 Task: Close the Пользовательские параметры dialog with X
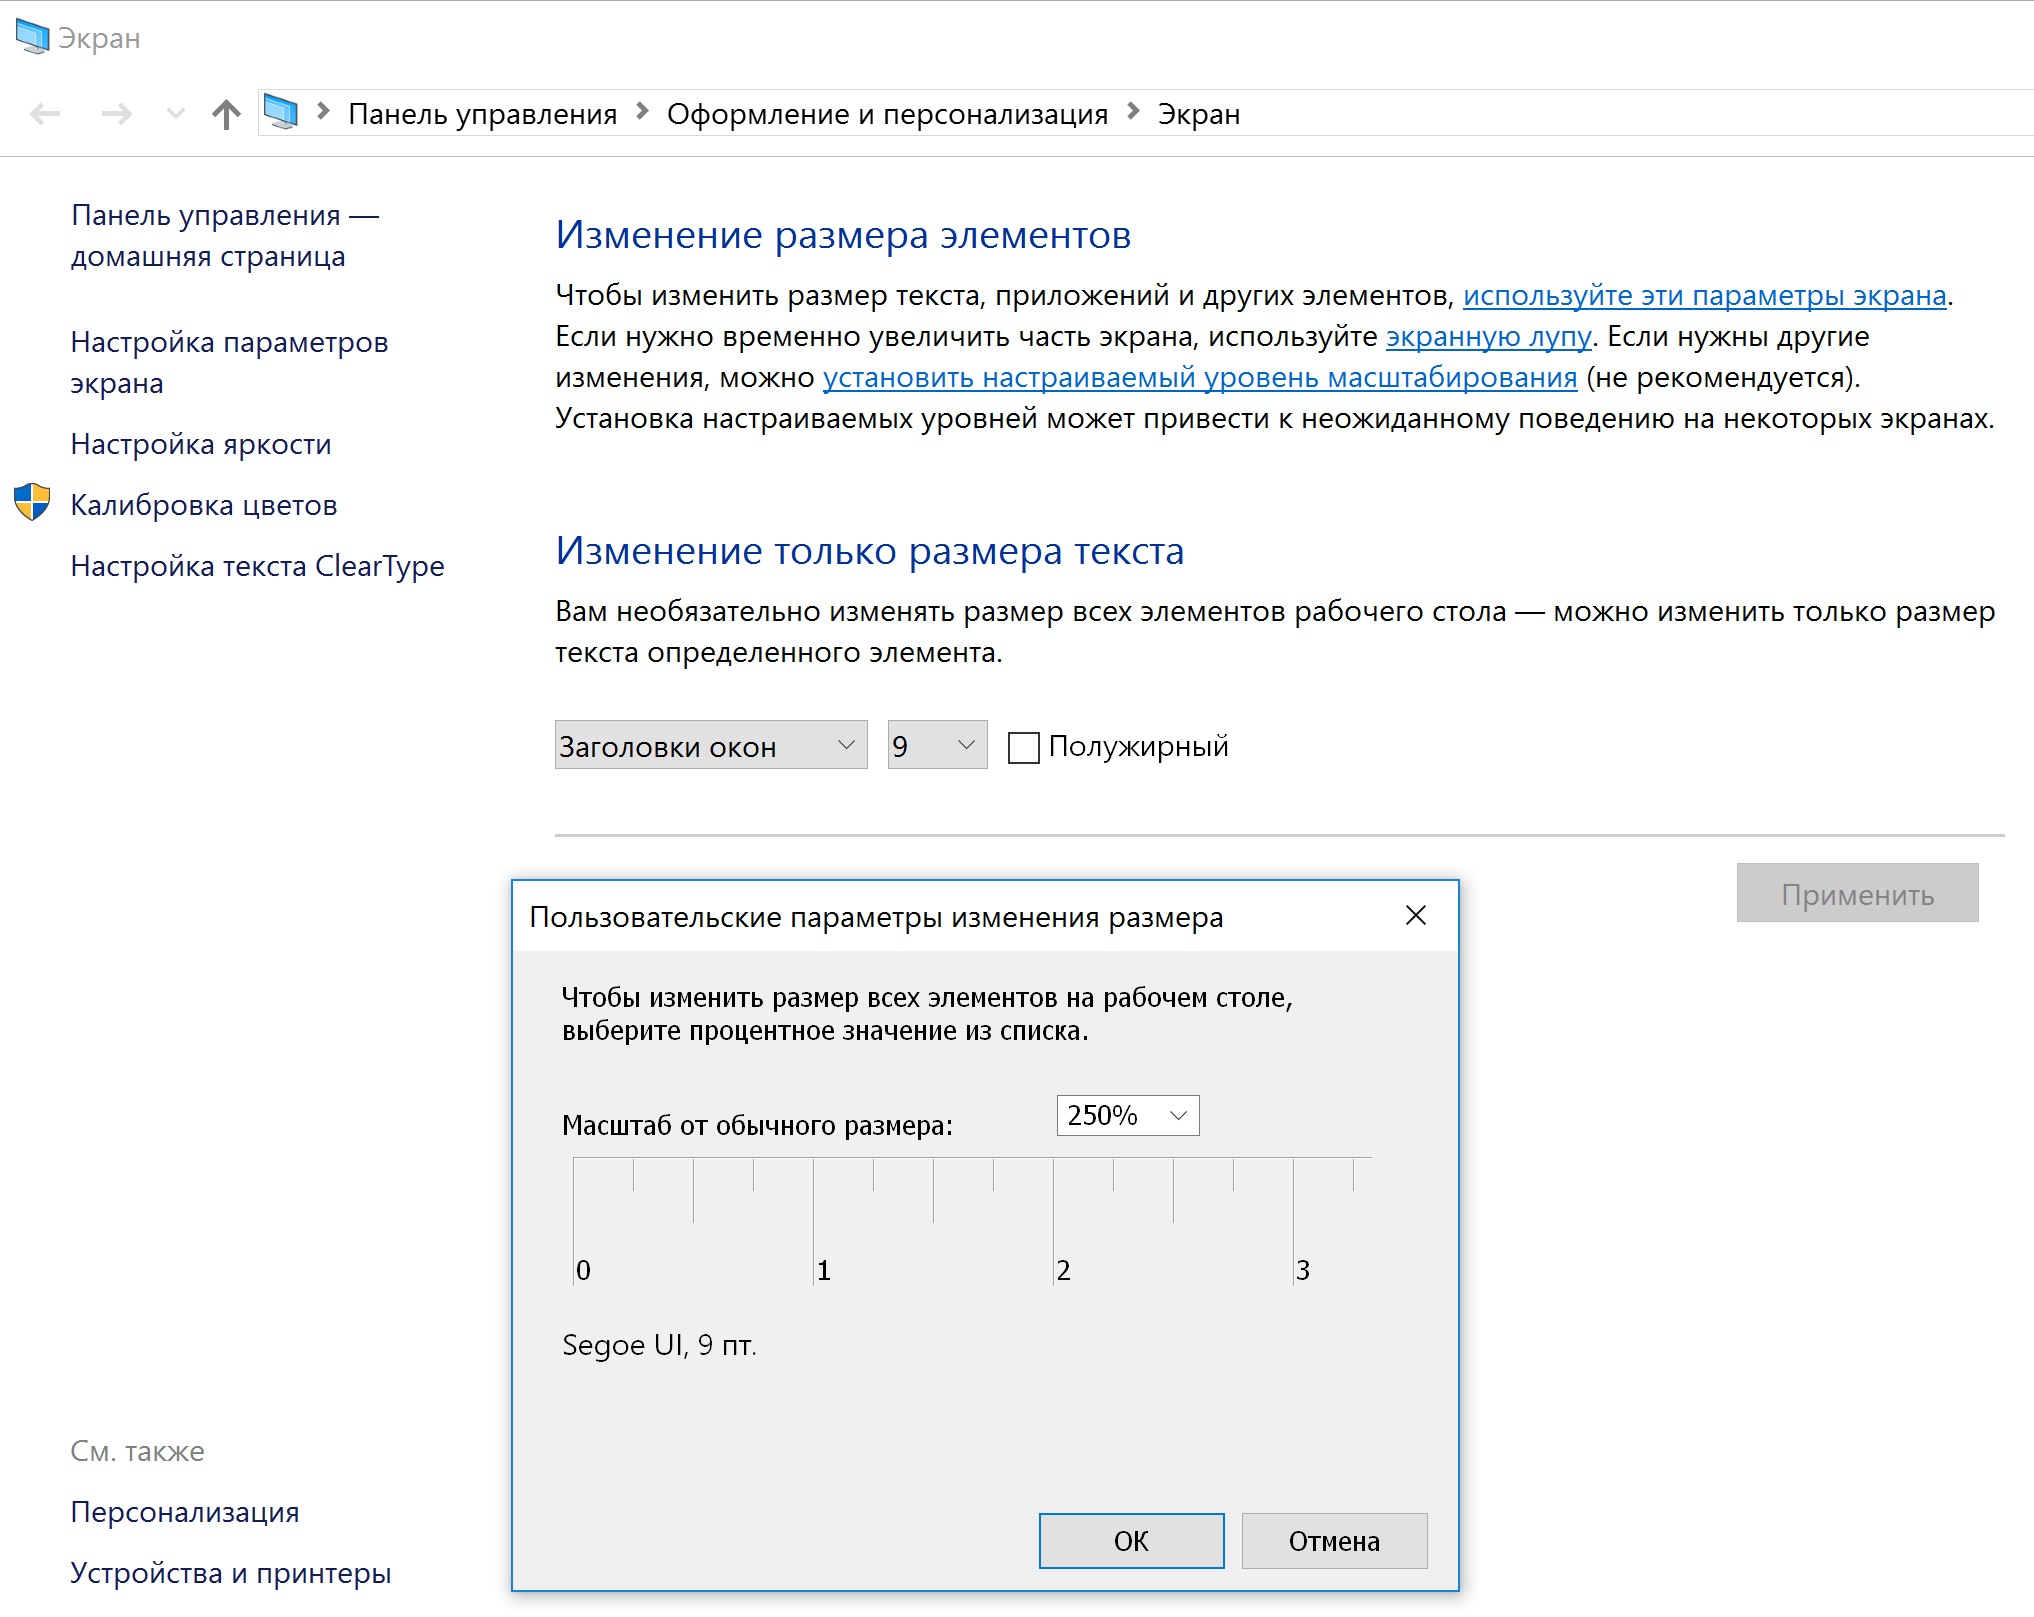point(1415,916)
